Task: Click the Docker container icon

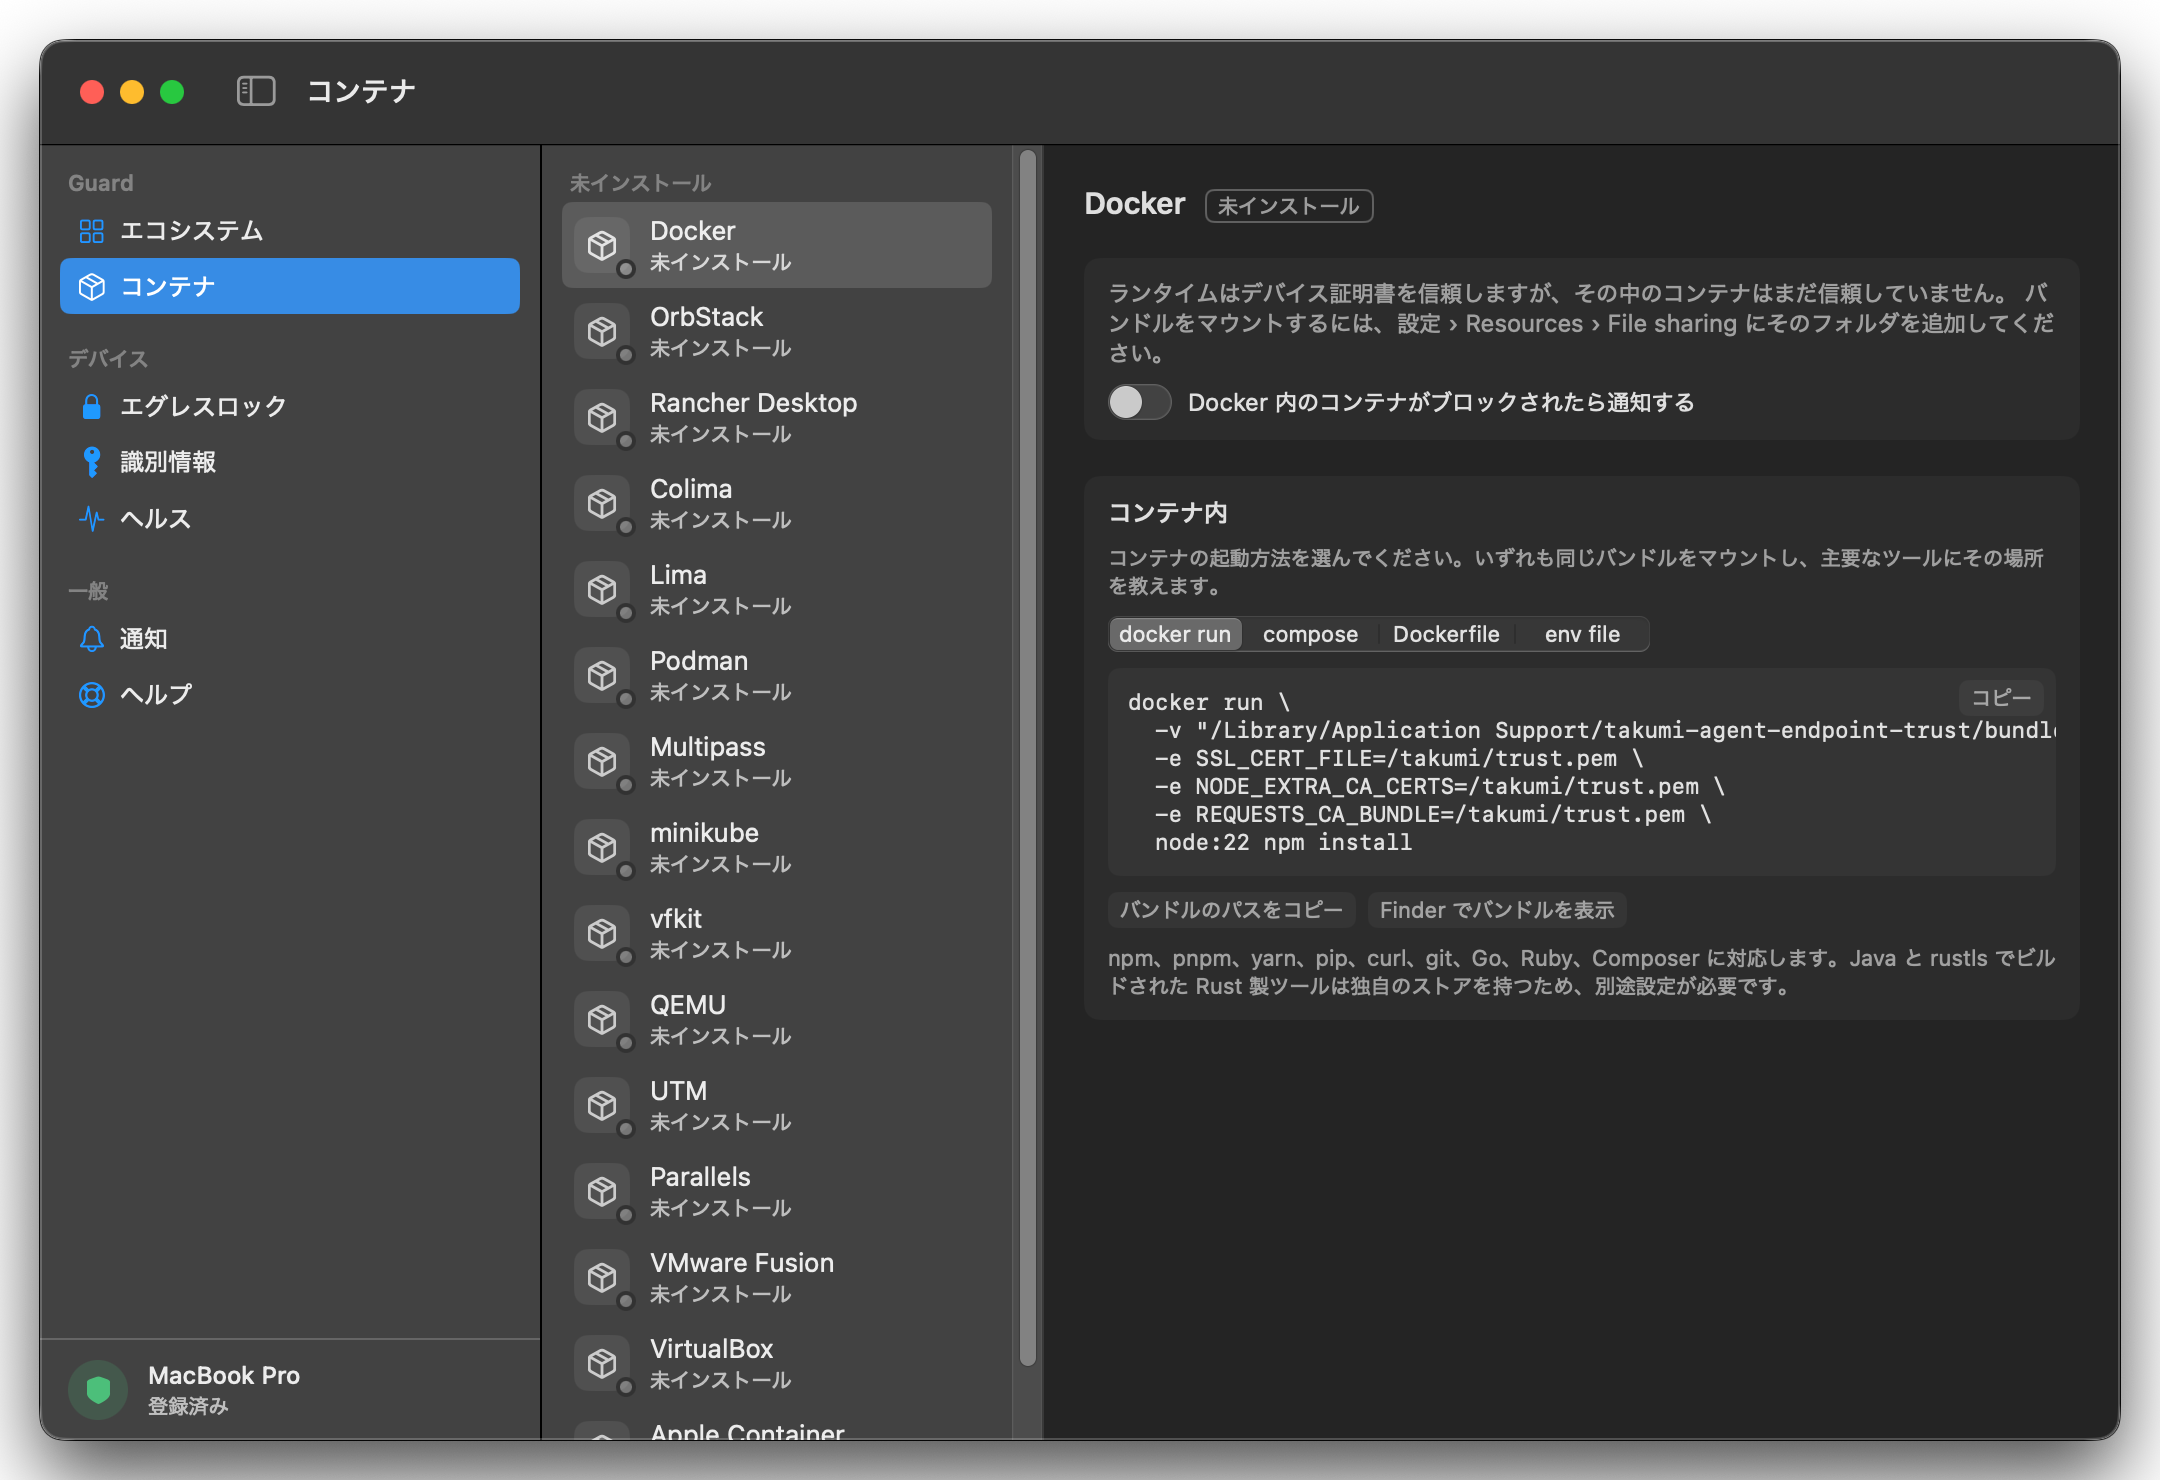Action: tap(602, 245)
